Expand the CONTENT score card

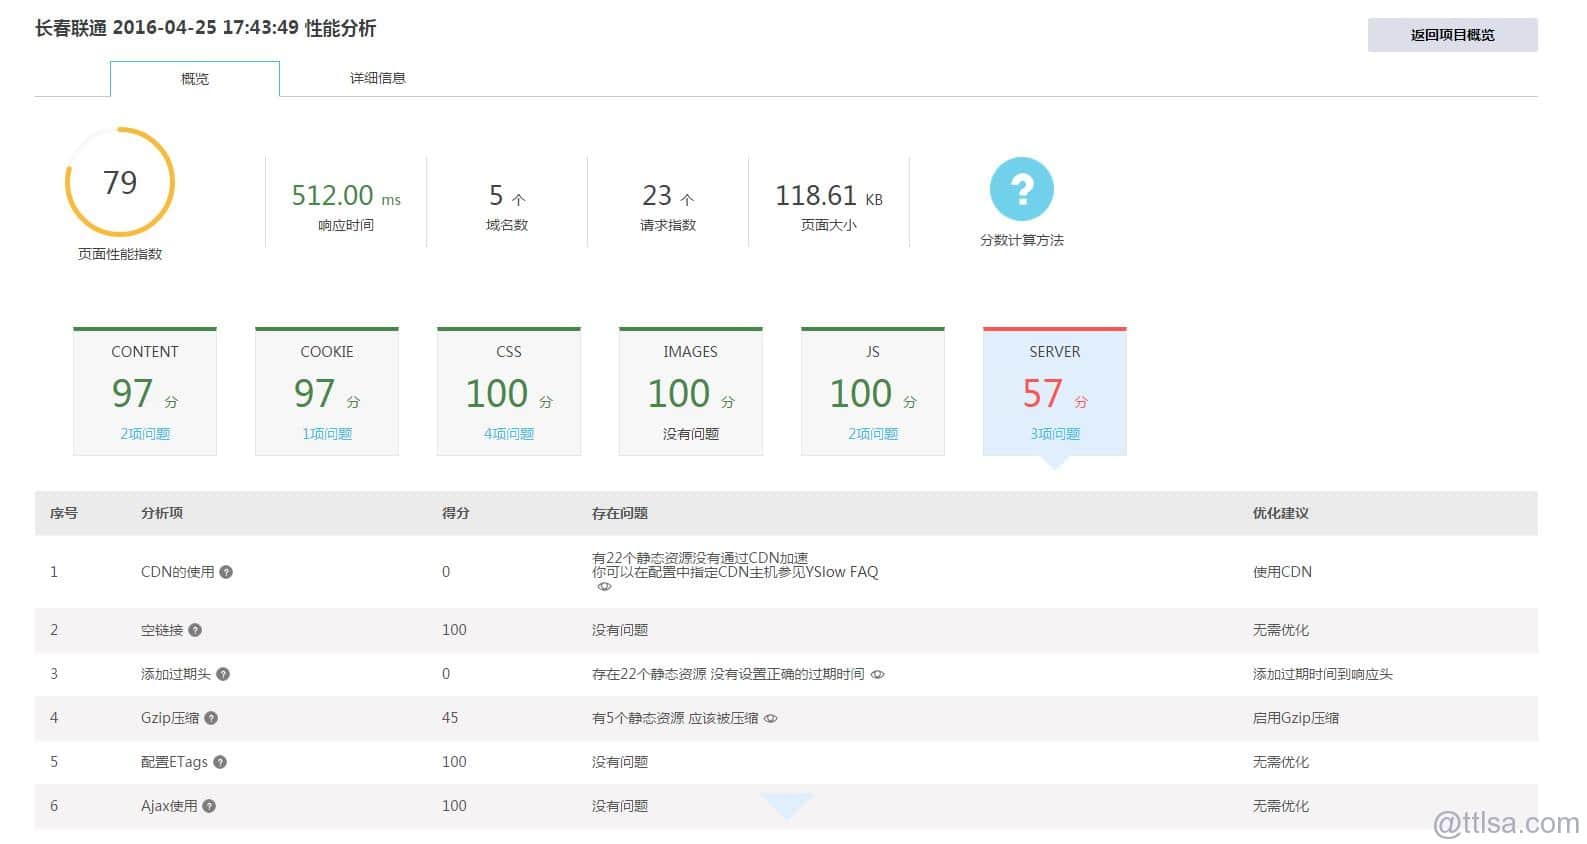pos(145,392)
